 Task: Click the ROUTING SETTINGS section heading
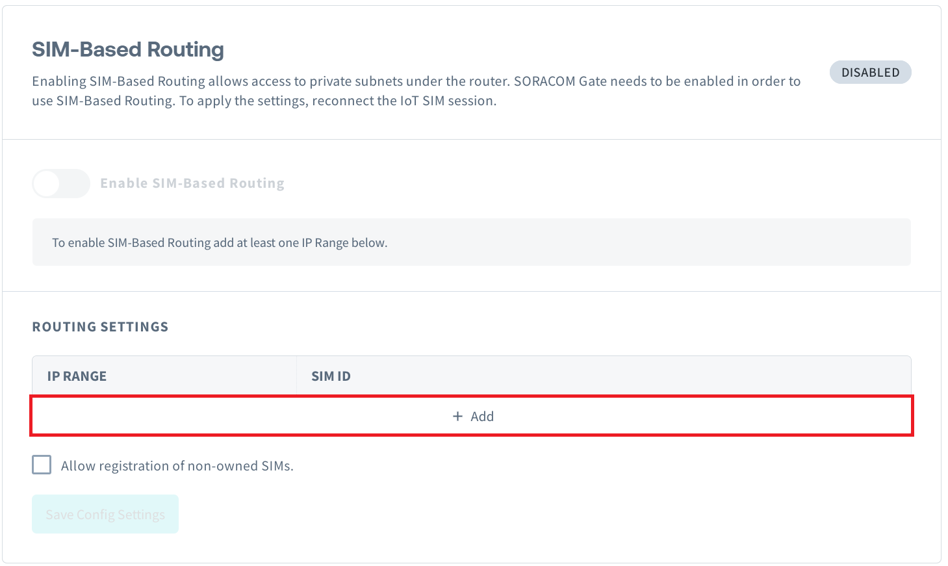tap(100, 326)
